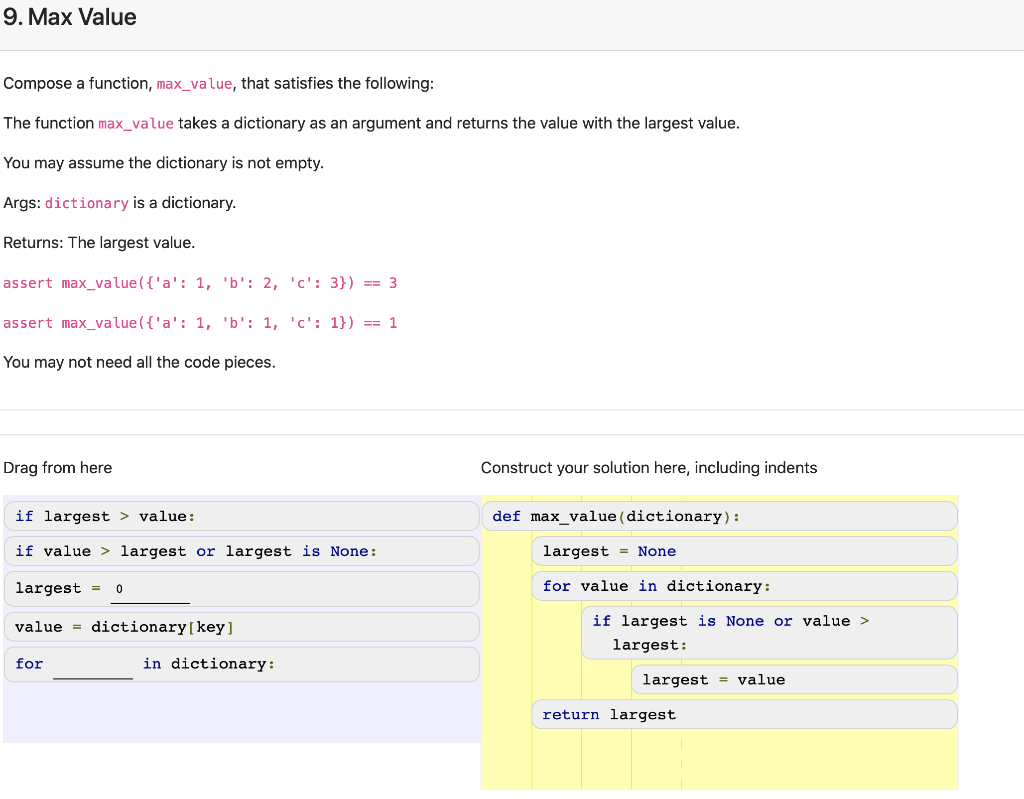Select the 'largest = value' solution block
Viewport: 1024px width, 799px height.
point(715,679)
